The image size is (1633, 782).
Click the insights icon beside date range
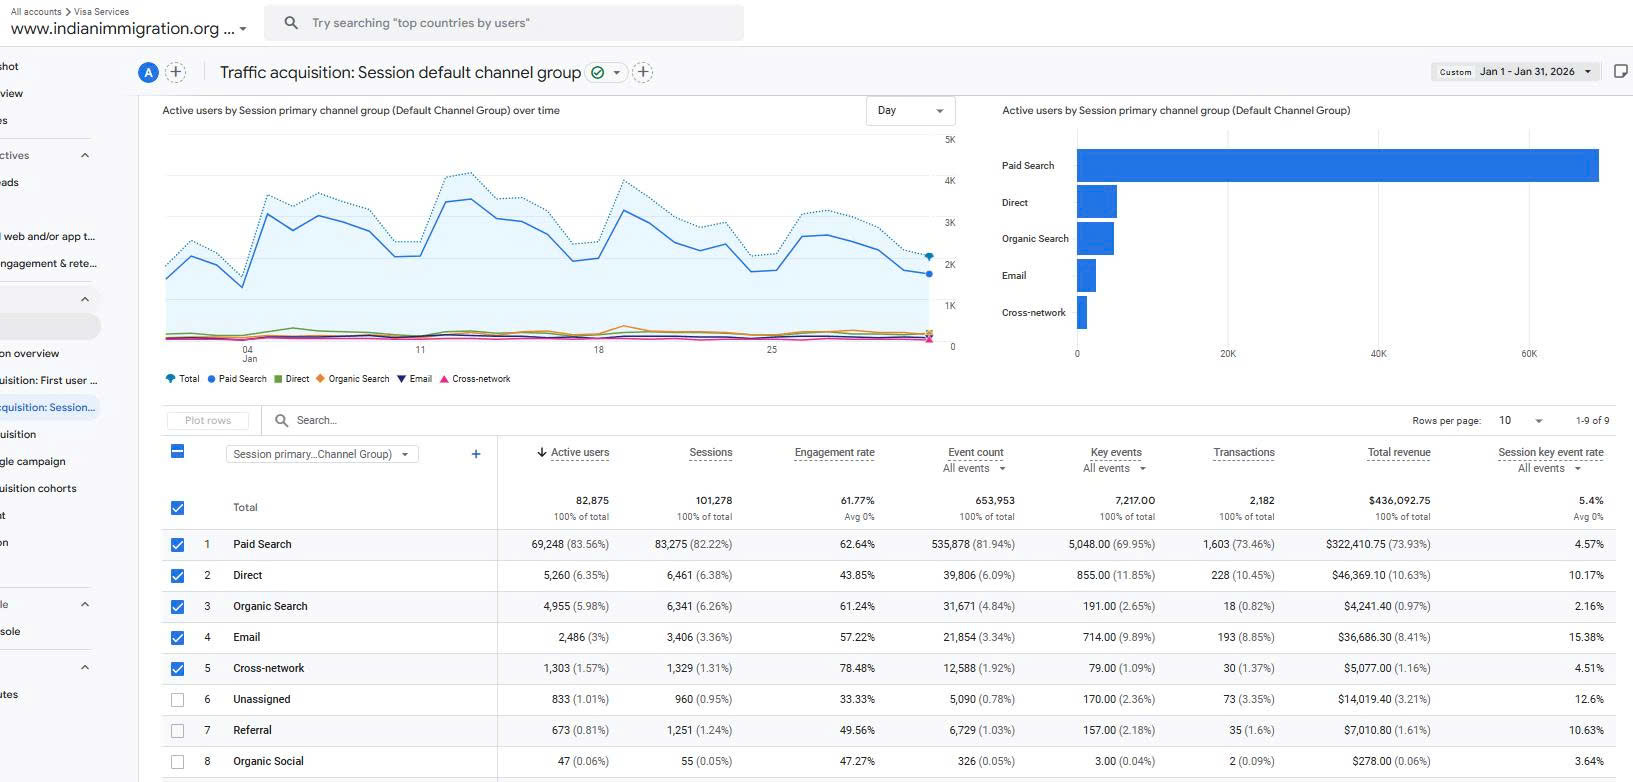(1621, 71)
